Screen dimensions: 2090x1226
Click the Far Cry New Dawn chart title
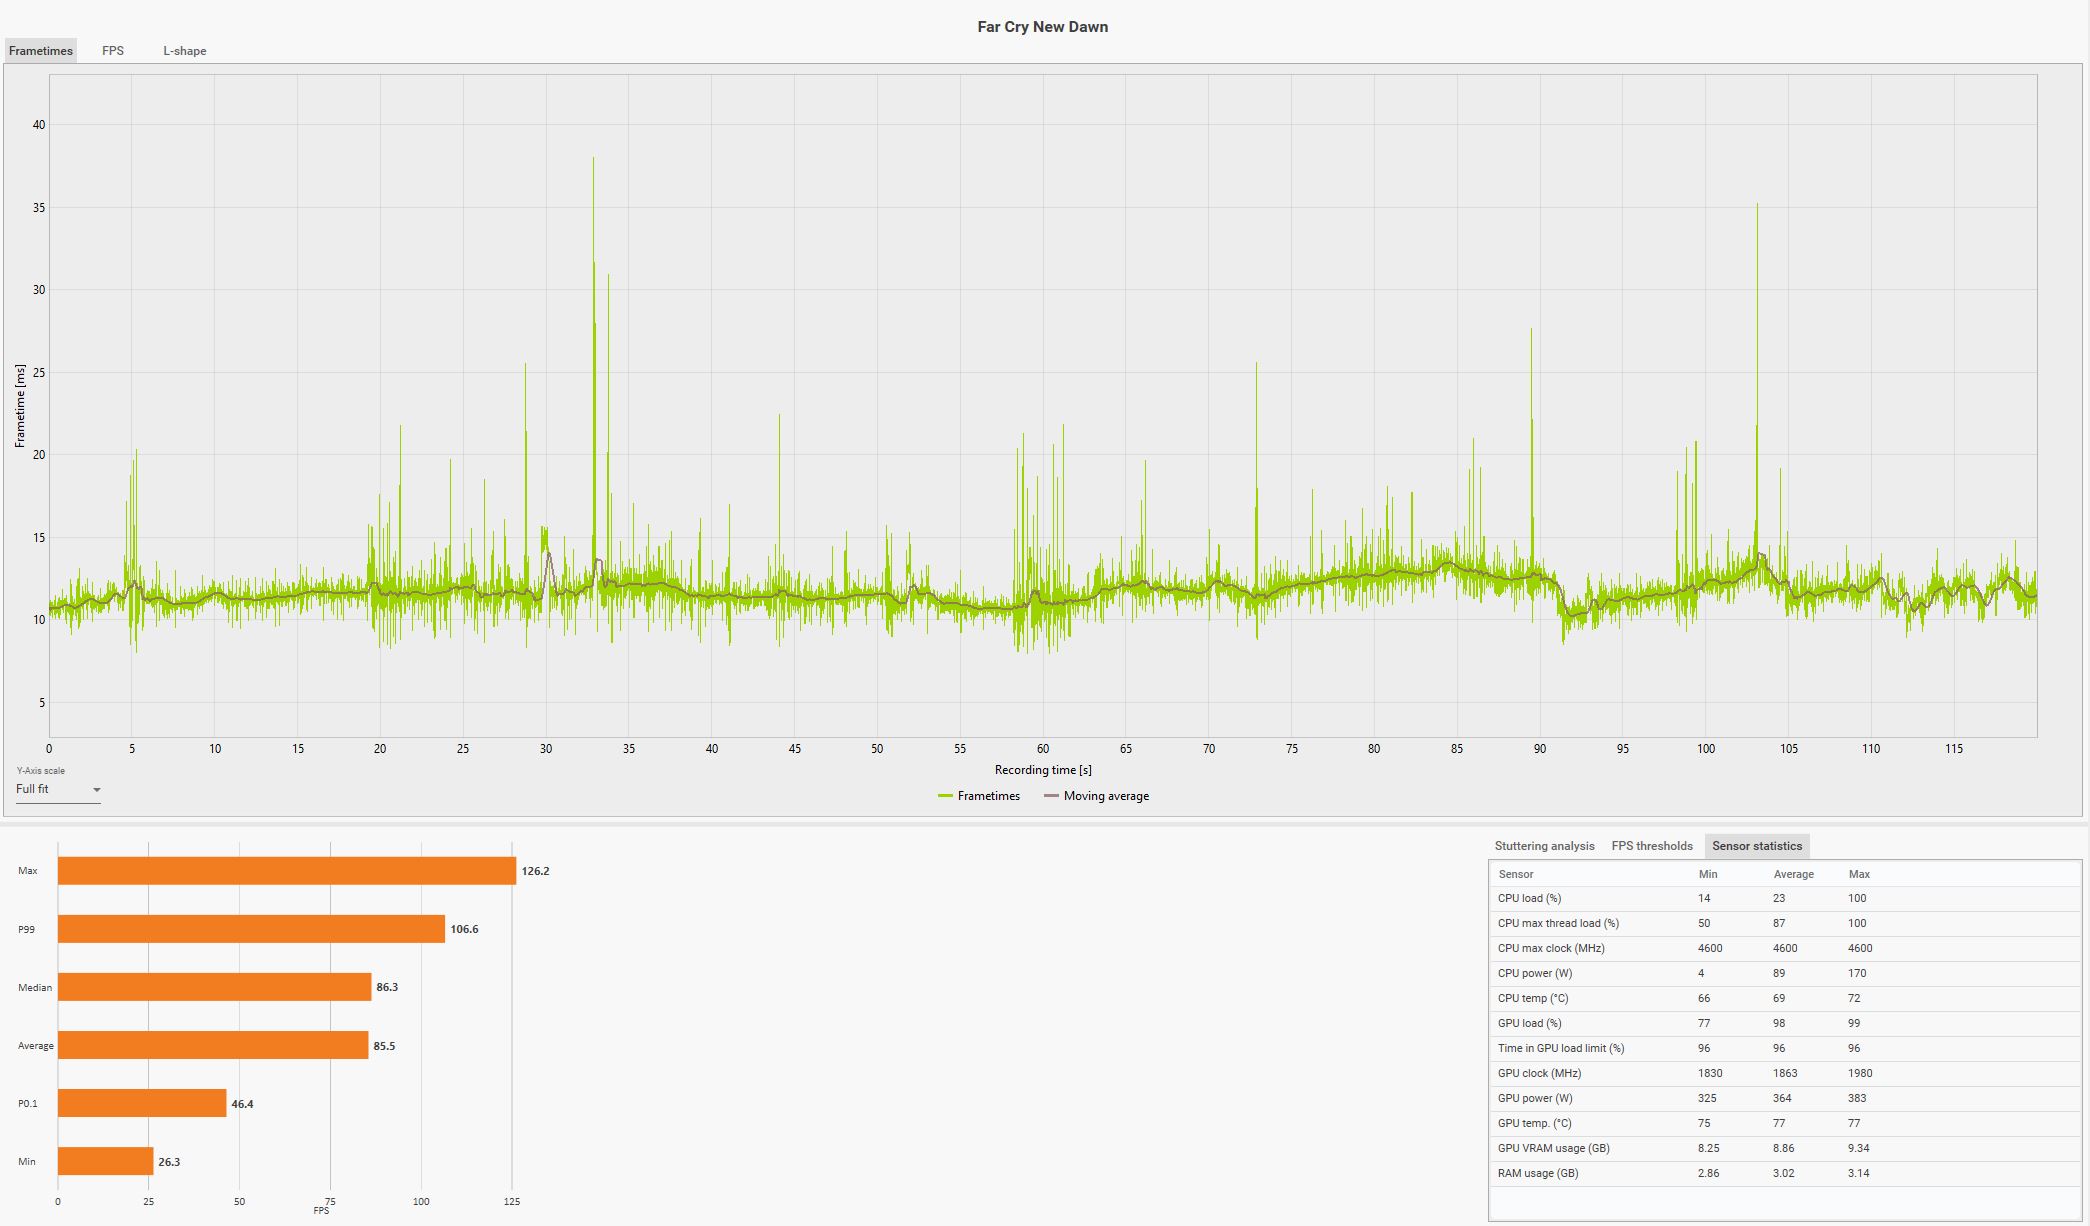1042,27
